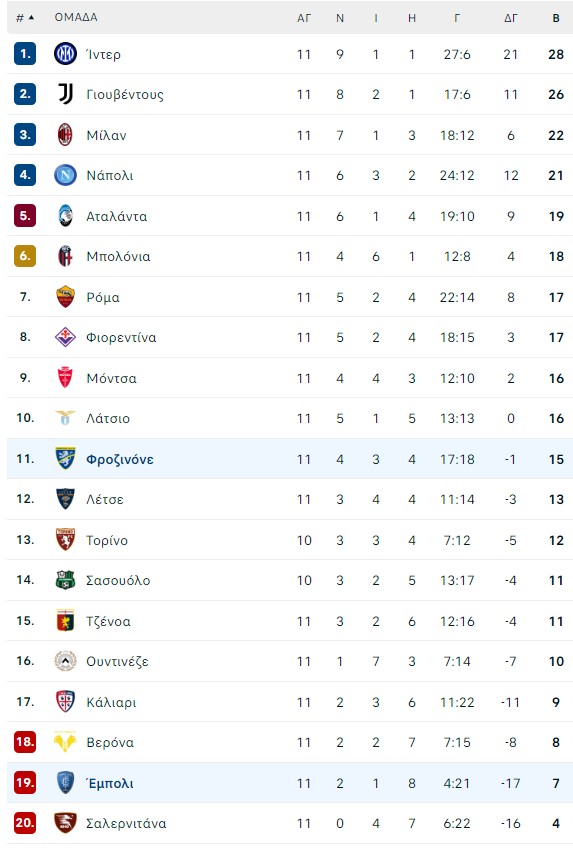Click the Inter club crest icon
Screen dimensions: 573x850
pos(65,54)
